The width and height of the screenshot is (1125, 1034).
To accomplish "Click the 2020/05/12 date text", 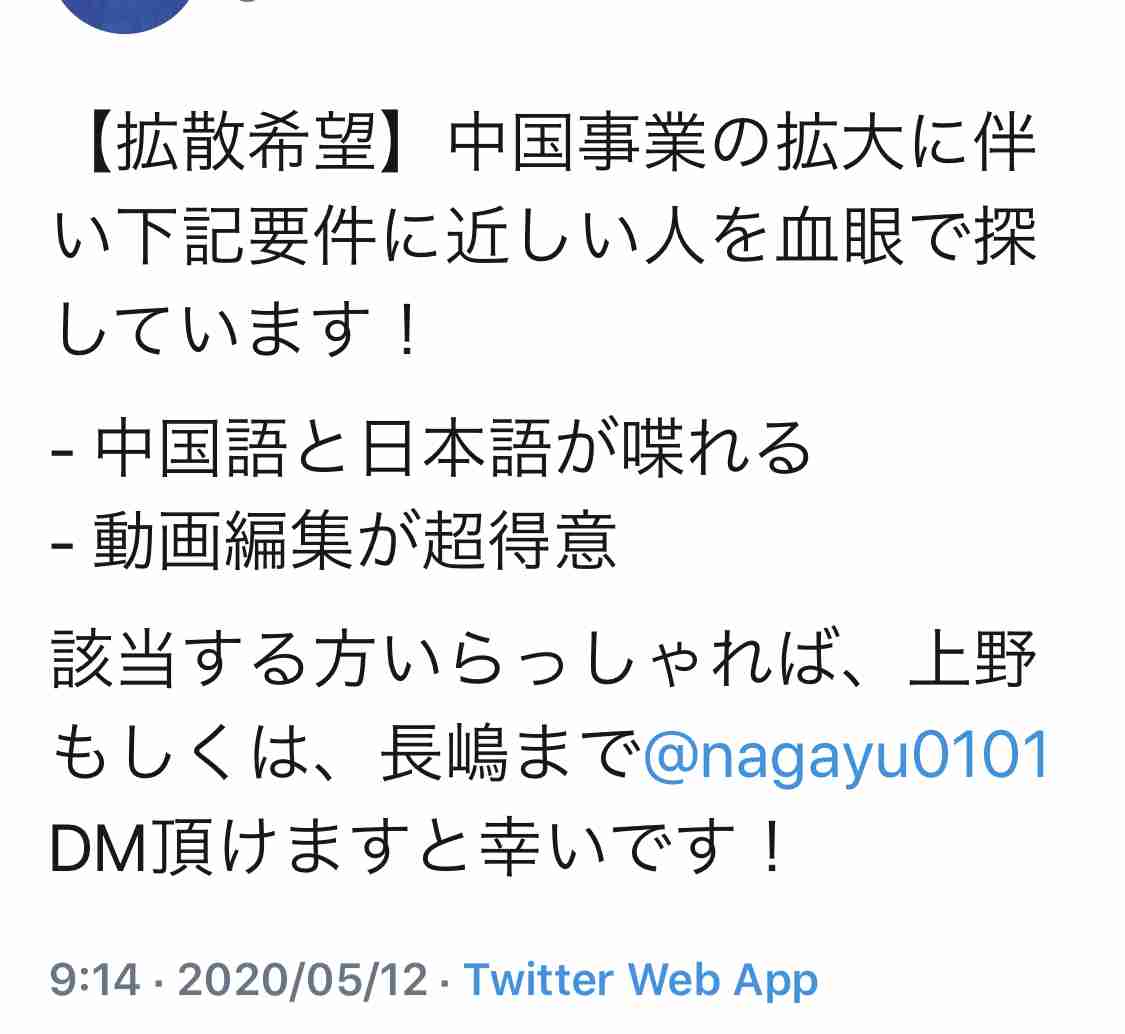I will [302, 980].
